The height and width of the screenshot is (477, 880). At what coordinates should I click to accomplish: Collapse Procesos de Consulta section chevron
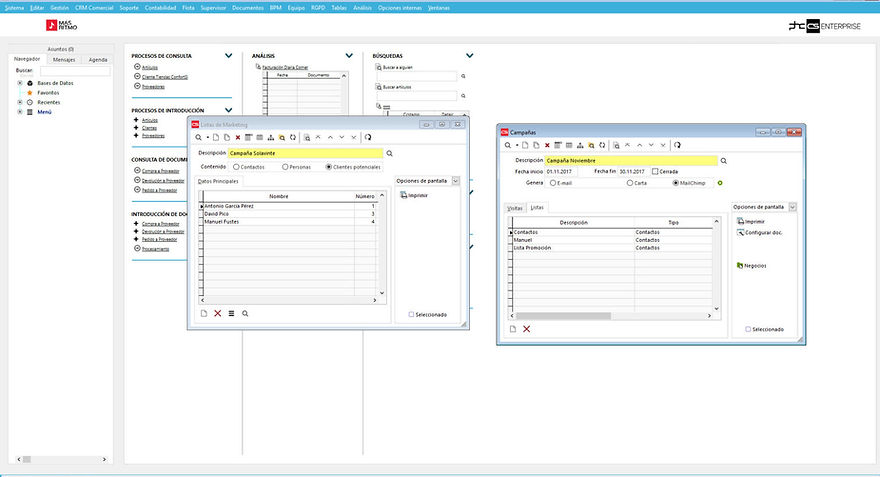pyautogui.click(x=228, y=56)
